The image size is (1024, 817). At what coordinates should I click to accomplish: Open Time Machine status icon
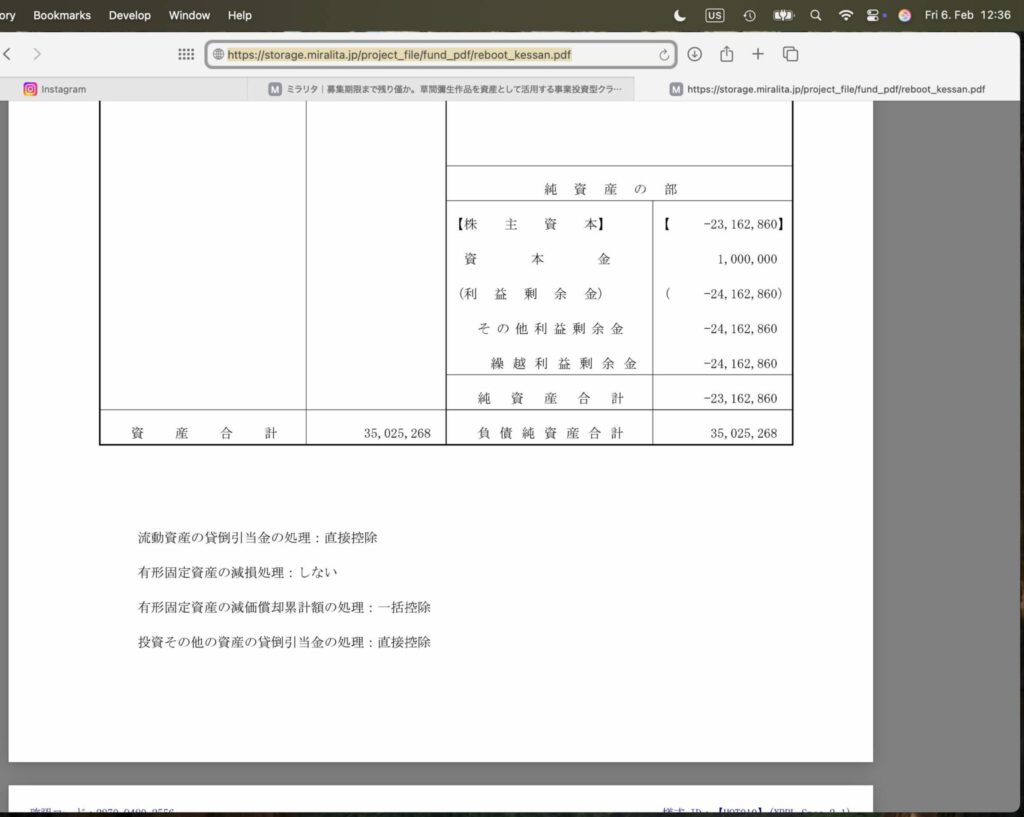tap(749, 15)
